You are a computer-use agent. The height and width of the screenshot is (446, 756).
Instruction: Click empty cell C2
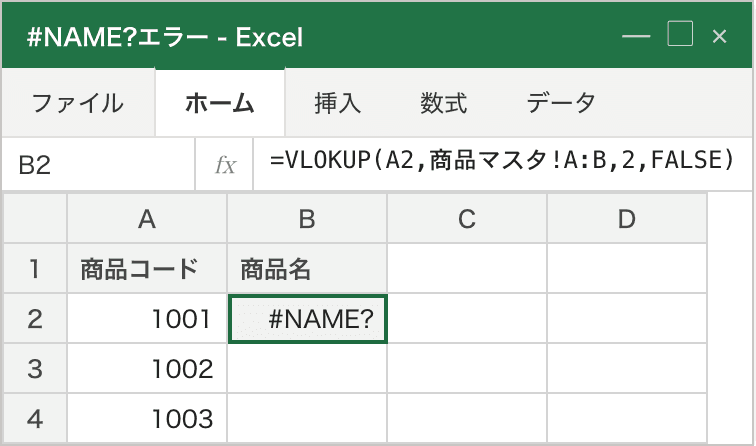coord(467,319)
